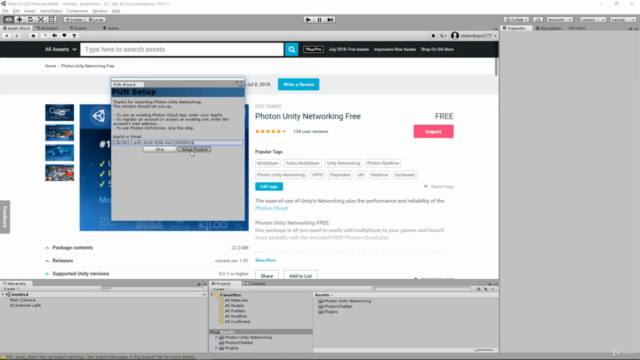The image size is (640, 360).
Task: Open the Layers dropdown
Action: [x=592, y=20]
